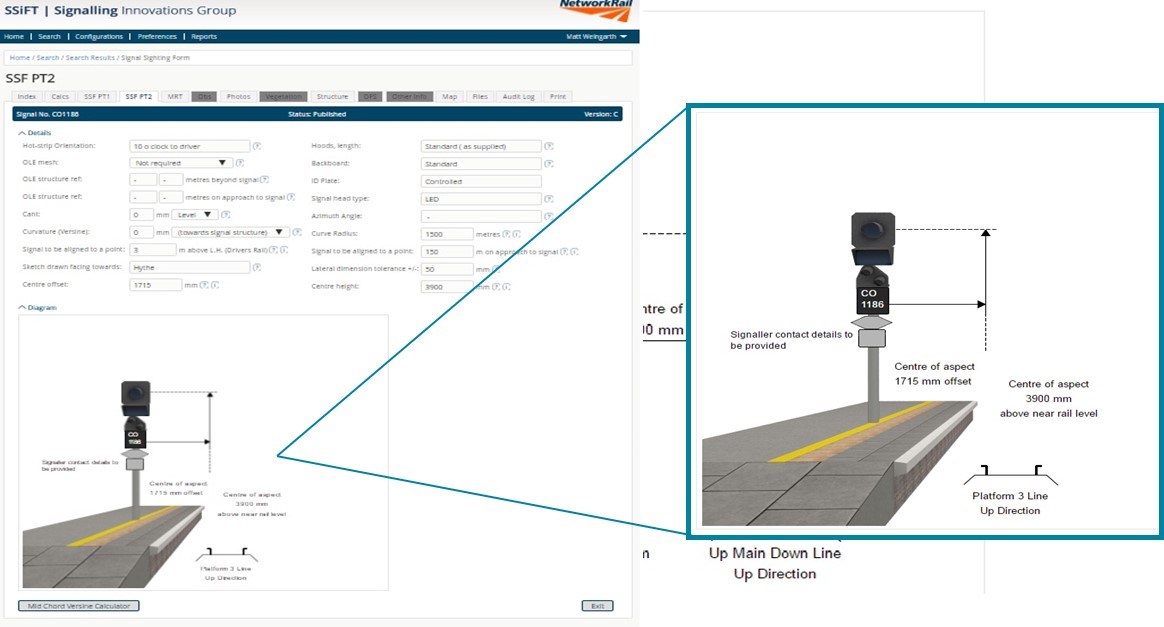Click the Hot-strip Orientation input field
1164x627 pixels.
point(190,146)
